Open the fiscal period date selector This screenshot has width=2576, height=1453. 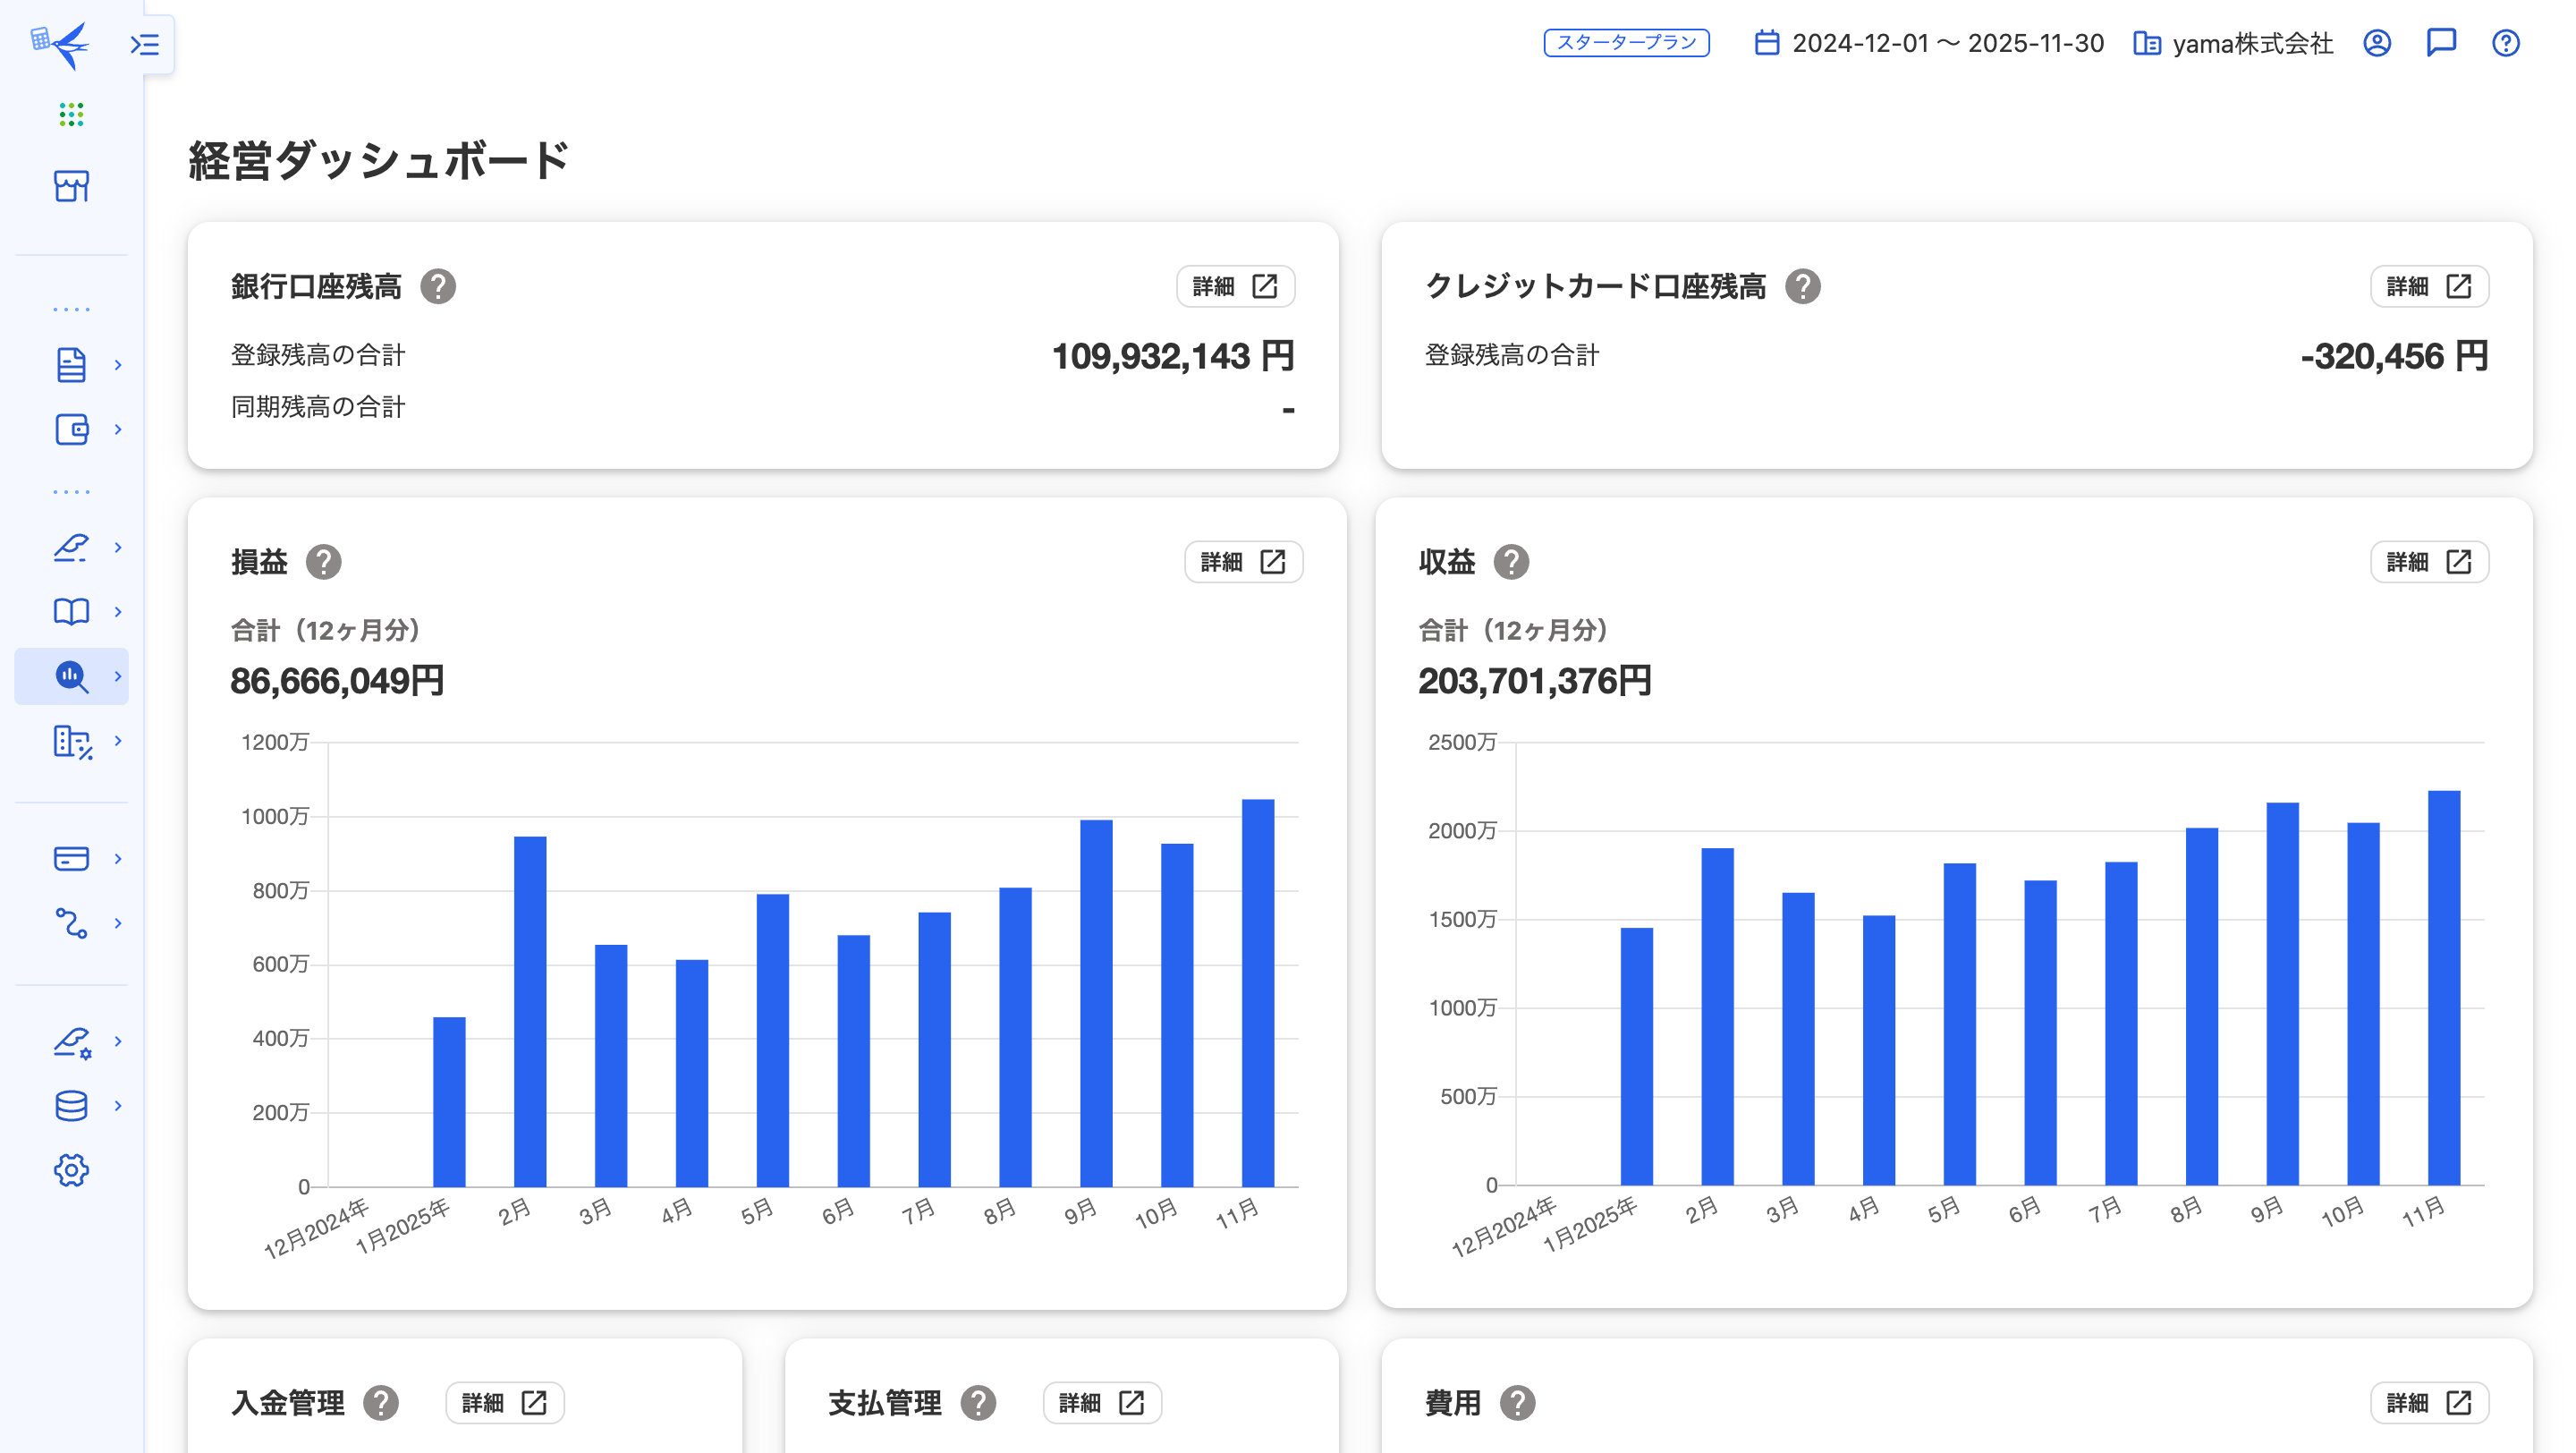pyautogui.click(x=1929, y=43)
